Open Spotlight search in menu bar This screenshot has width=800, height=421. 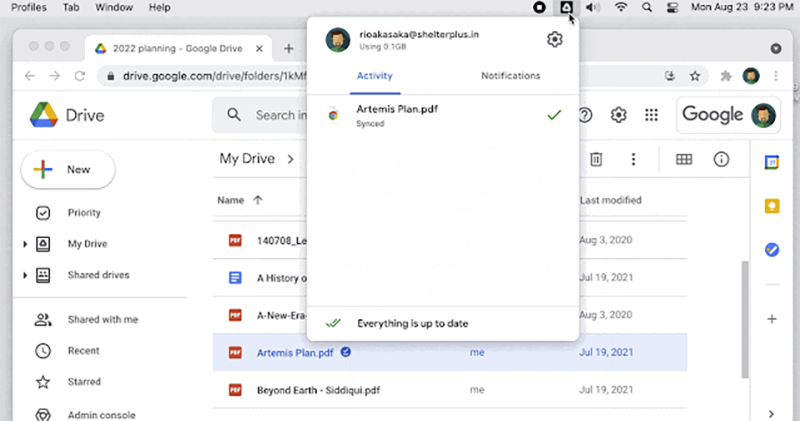click(x=646, y=7)
